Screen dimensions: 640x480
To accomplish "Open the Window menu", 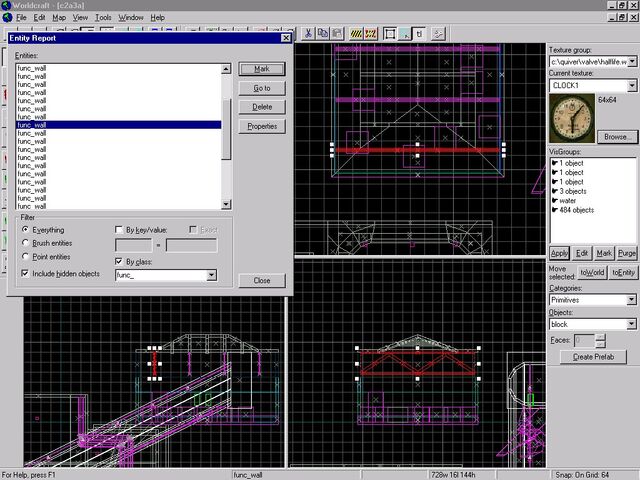I will [131, 18].
